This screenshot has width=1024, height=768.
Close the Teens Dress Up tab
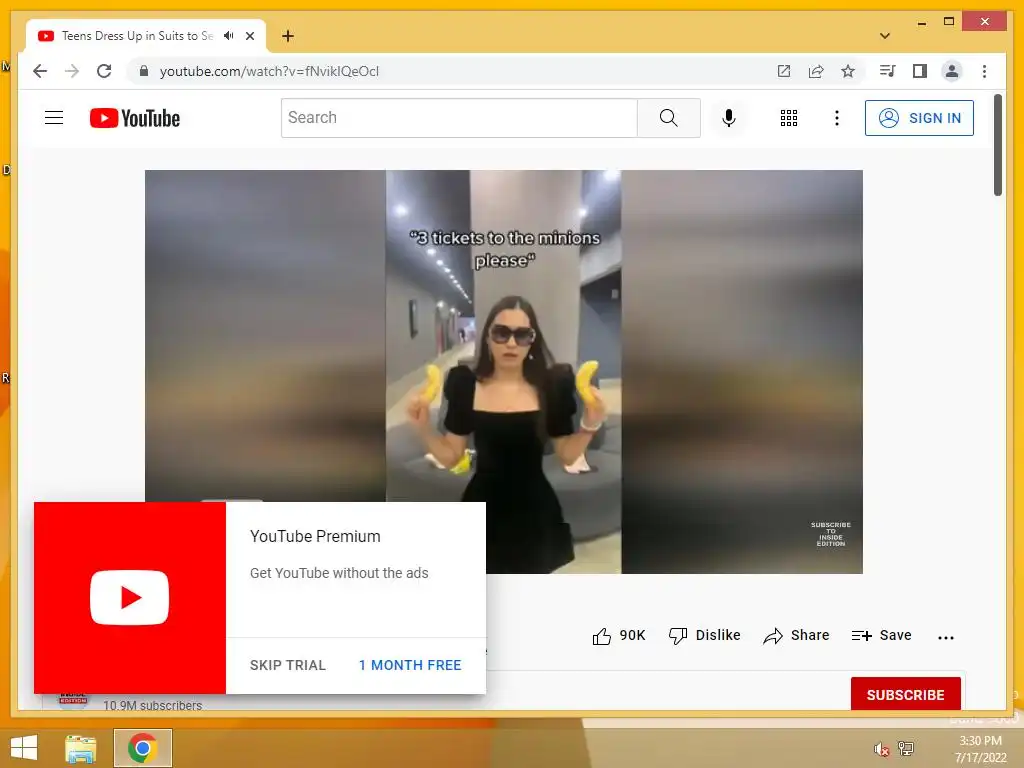click(x=249, y=36)
